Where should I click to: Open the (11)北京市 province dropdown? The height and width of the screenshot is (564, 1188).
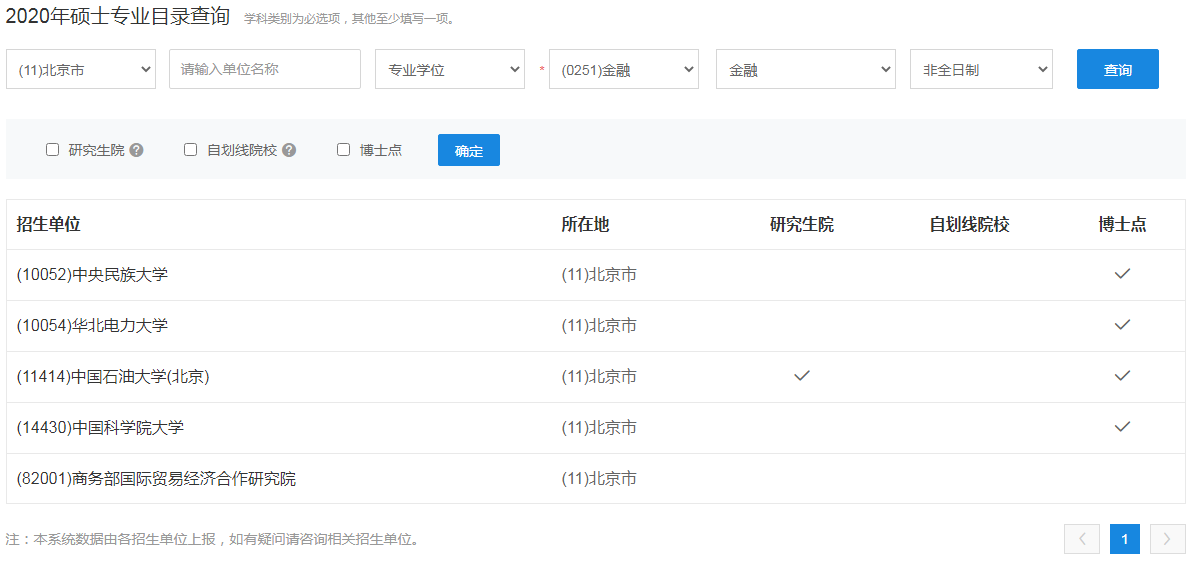pos(81,70)
